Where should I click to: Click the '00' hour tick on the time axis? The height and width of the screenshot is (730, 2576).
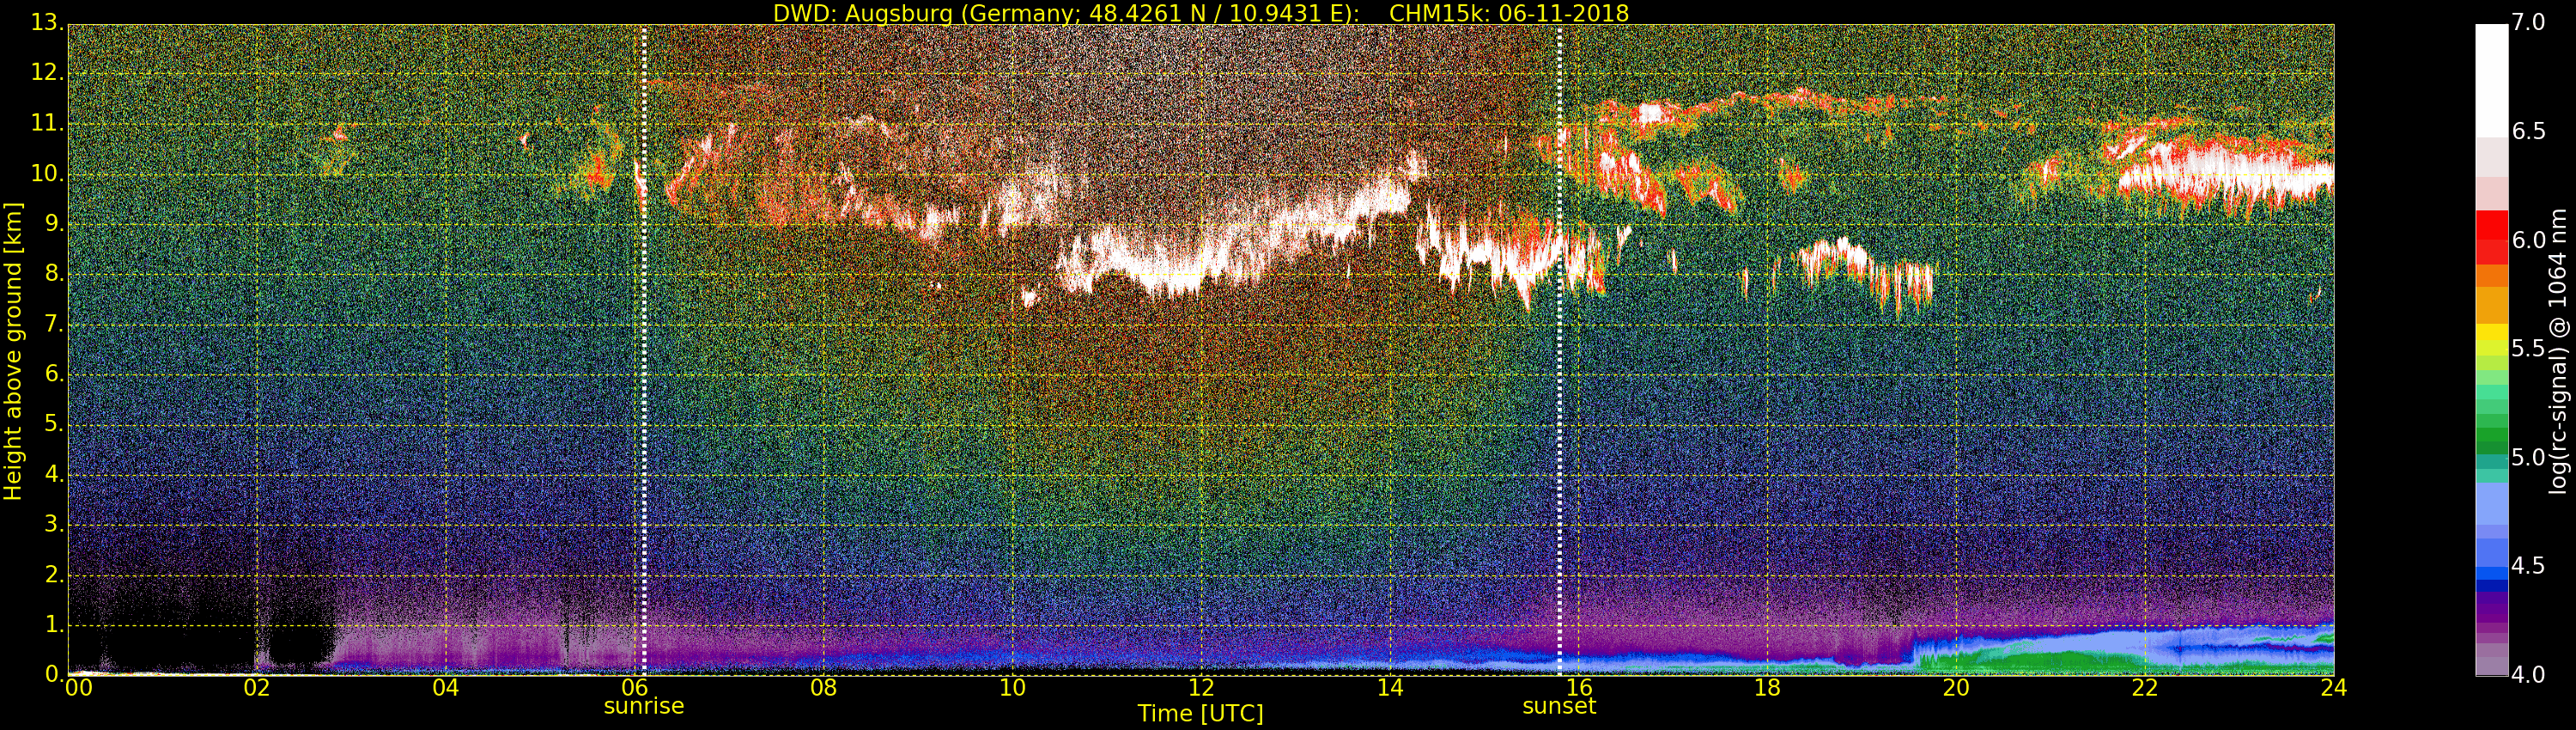click(x=77, y=688)
